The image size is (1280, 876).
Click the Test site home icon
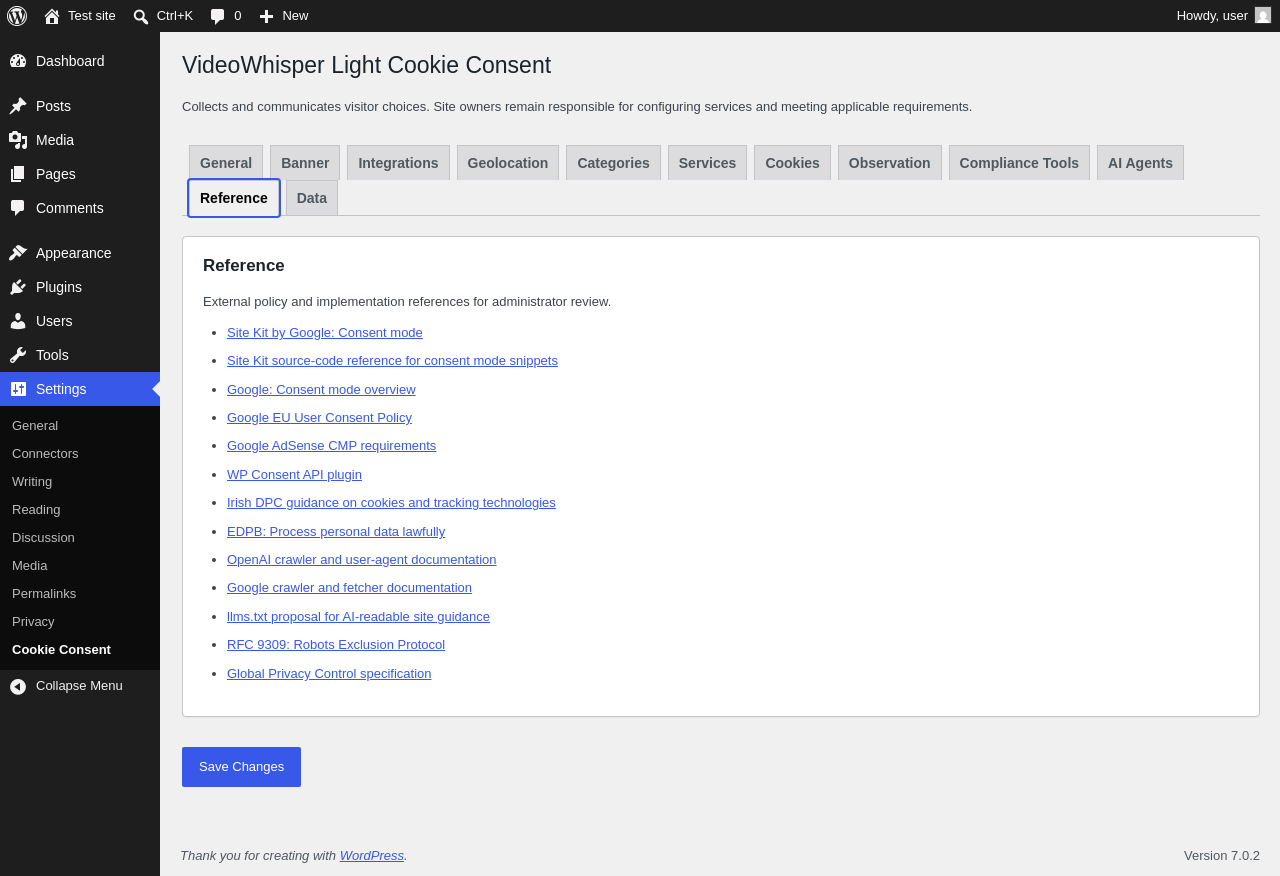(52, 16)
